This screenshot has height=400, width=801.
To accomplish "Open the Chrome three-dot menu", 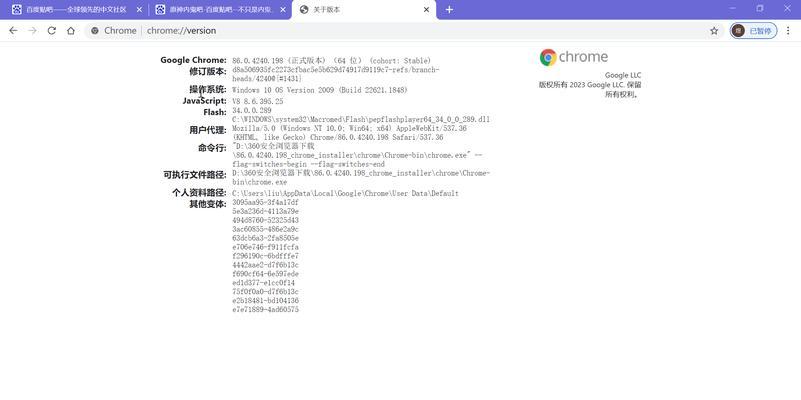I will 789,31.
